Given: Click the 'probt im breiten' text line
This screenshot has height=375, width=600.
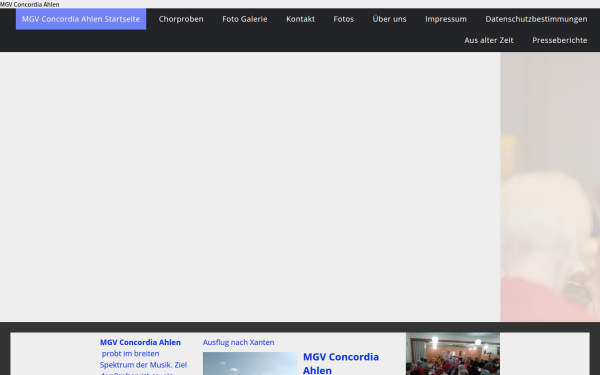Looking at the screenshot, I should coord(130,354).
